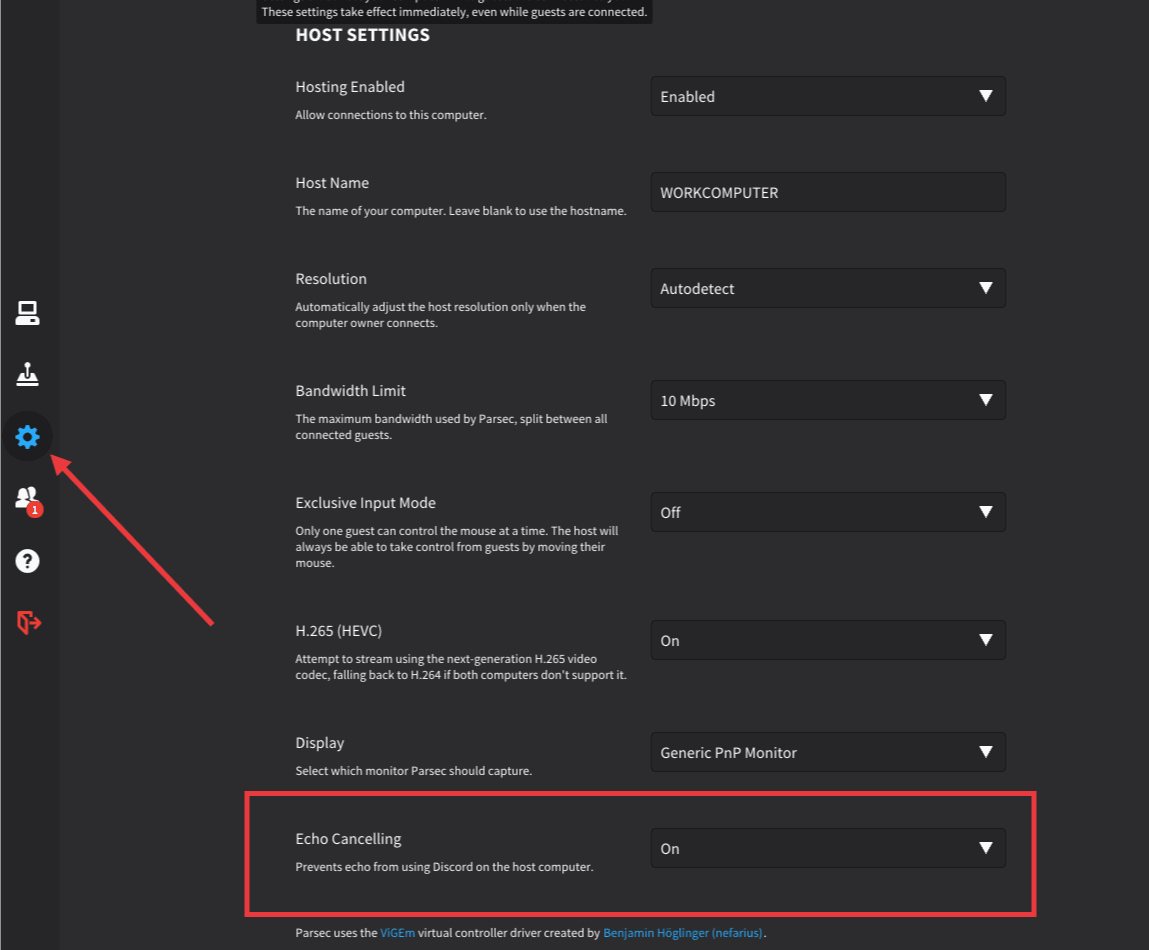Click the Host Name text field

click(827, 193)
